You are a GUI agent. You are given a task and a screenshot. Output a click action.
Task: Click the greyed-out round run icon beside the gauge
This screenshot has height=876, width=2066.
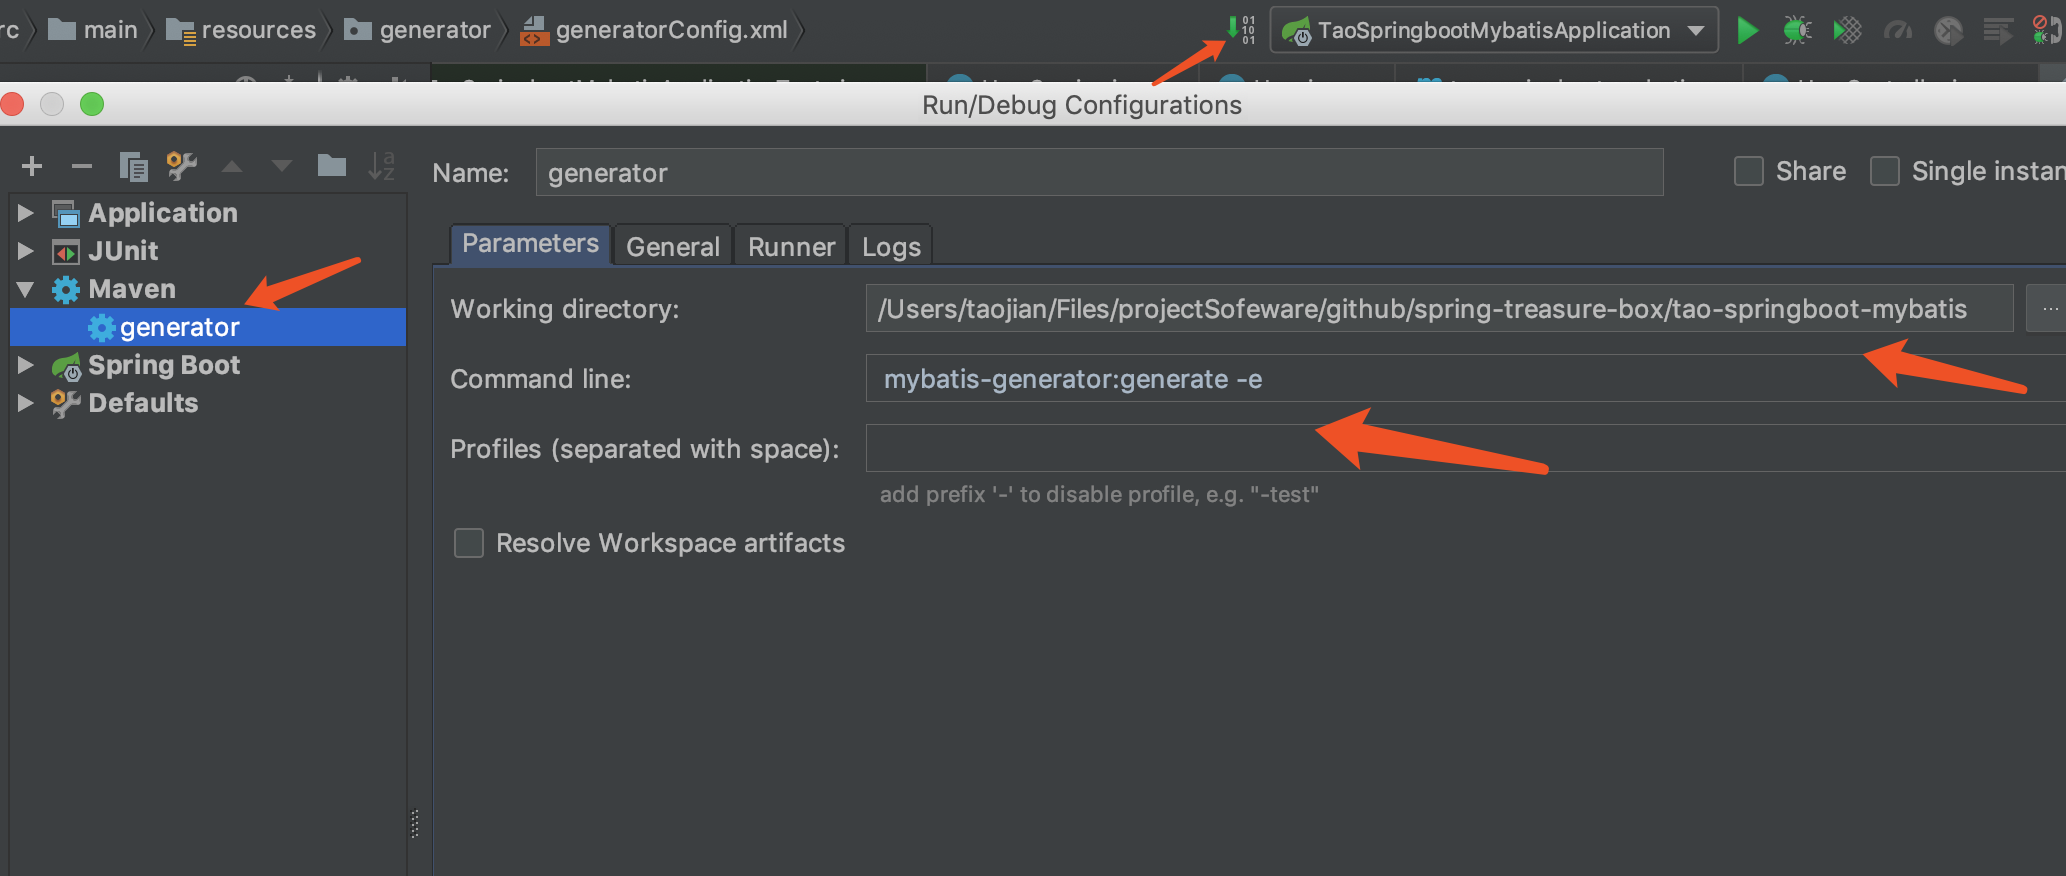[1948, 31]
